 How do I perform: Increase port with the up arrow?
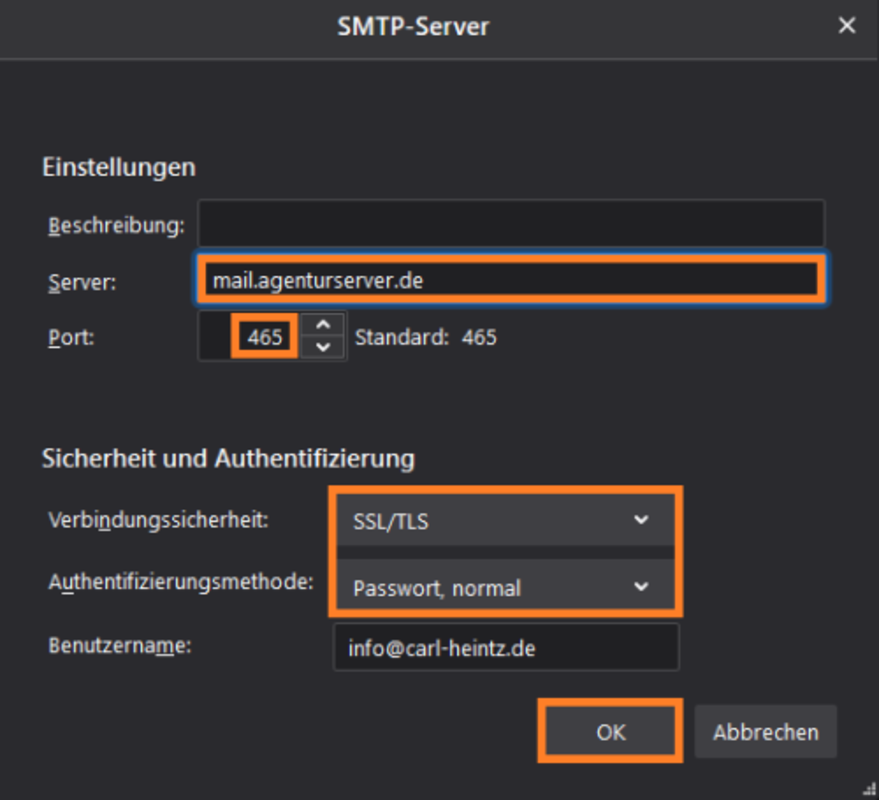click(x=323, y=325)
